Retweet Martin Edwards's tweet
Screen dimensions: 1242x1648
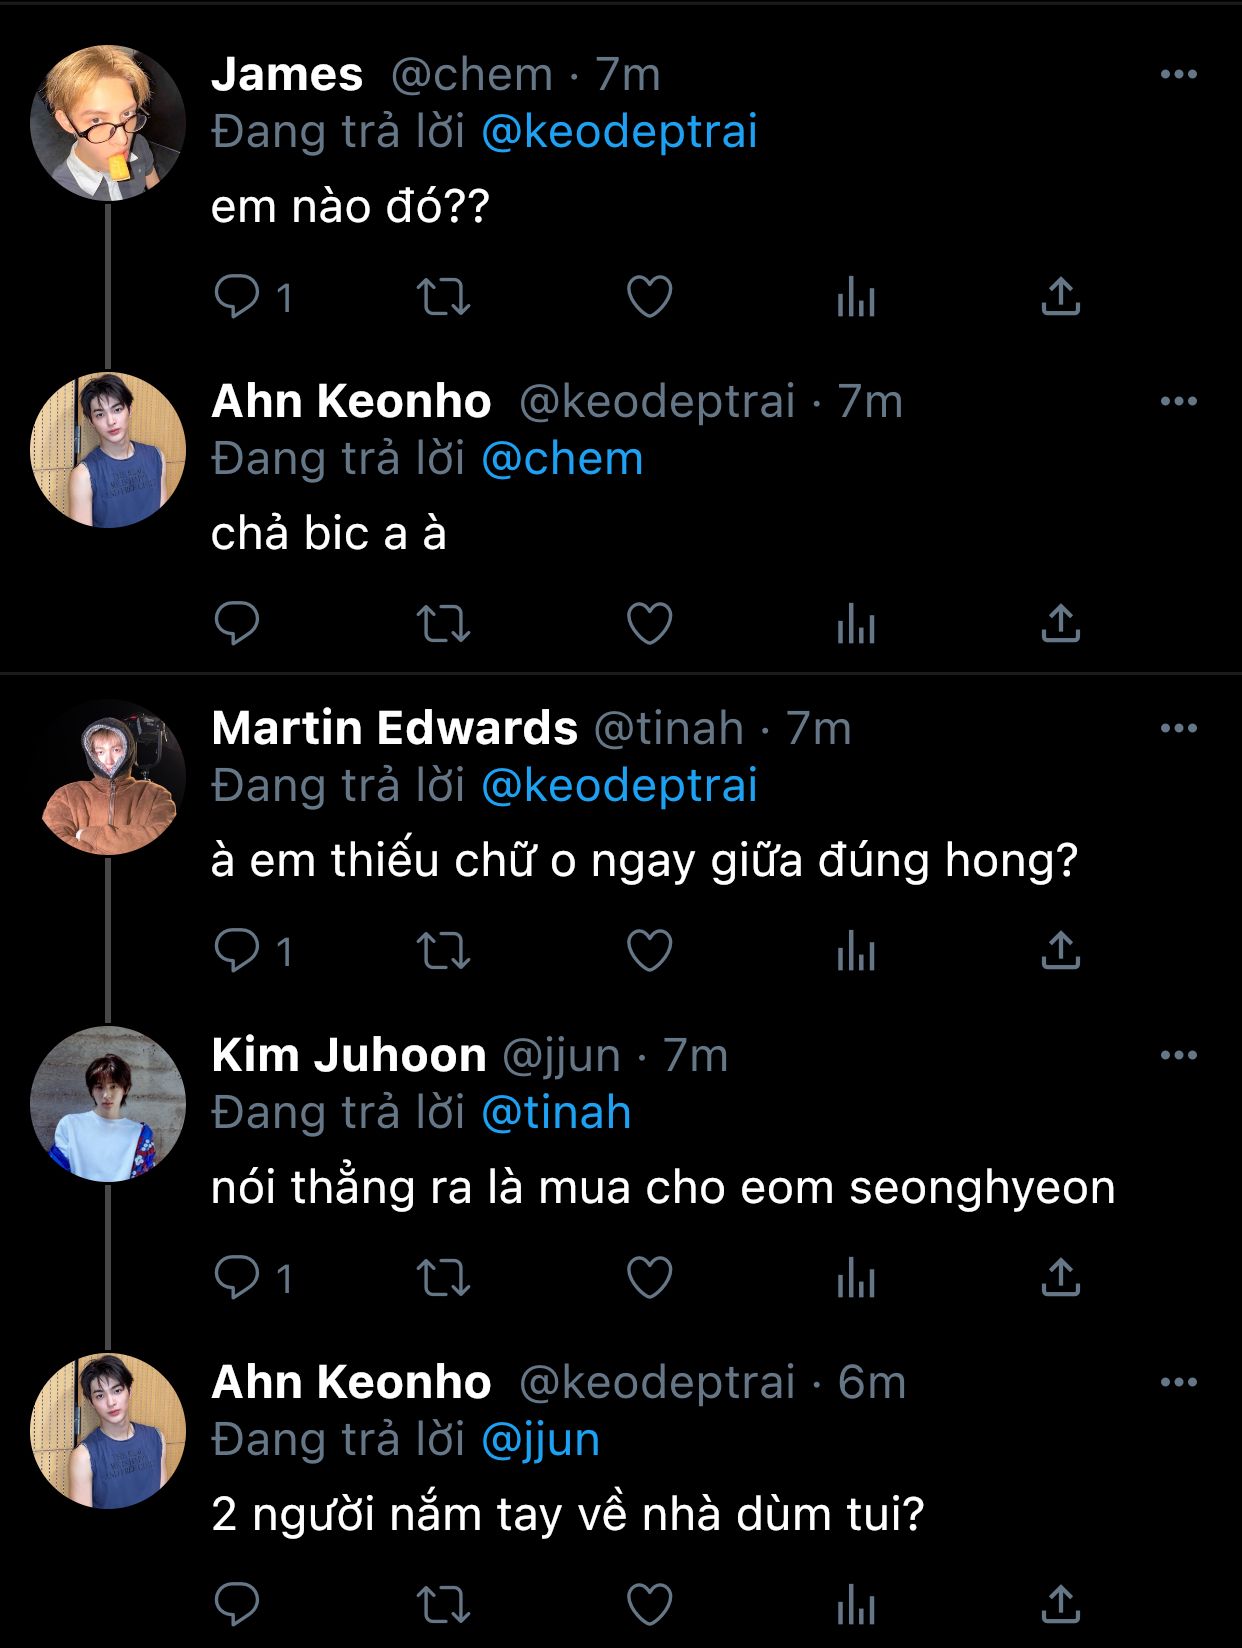coord(443,951)
